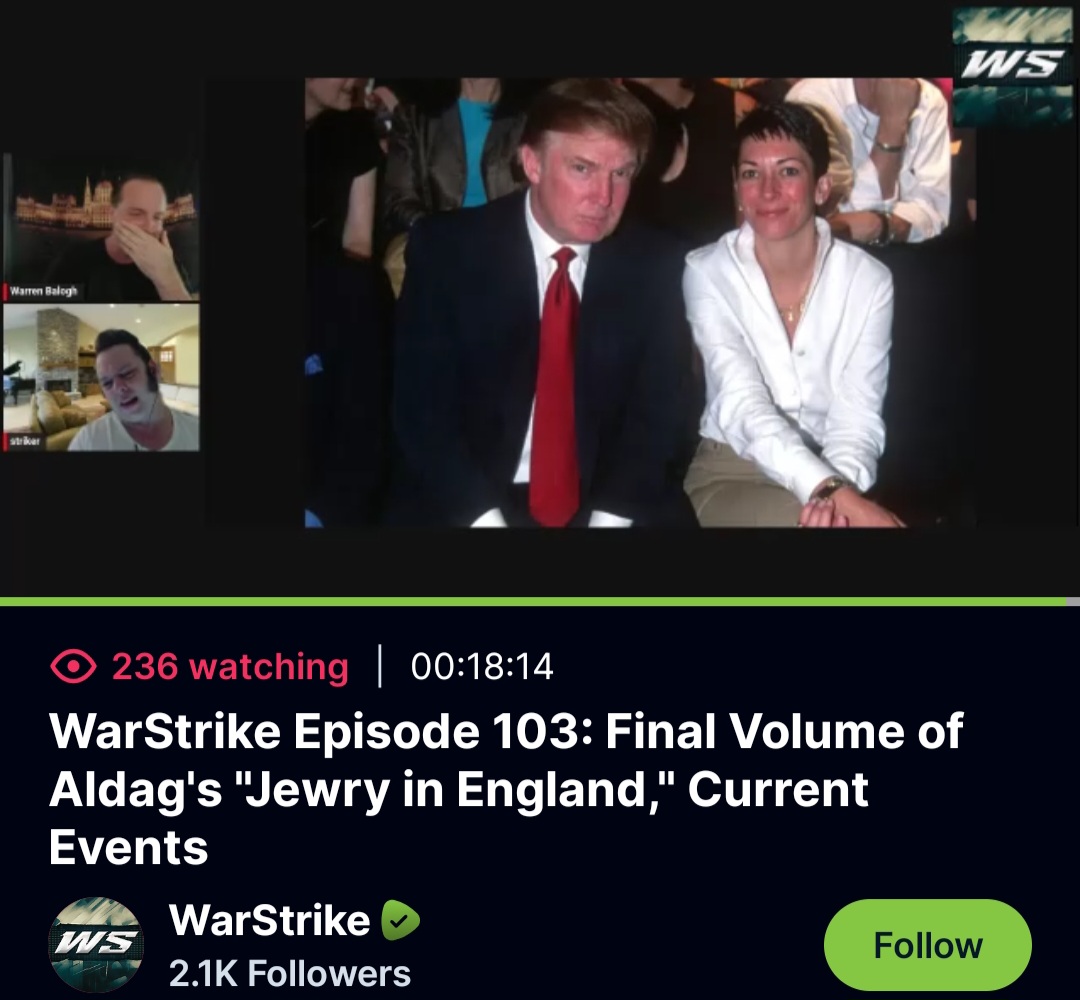Open the WarStrike channel avatar

(96, 944)
